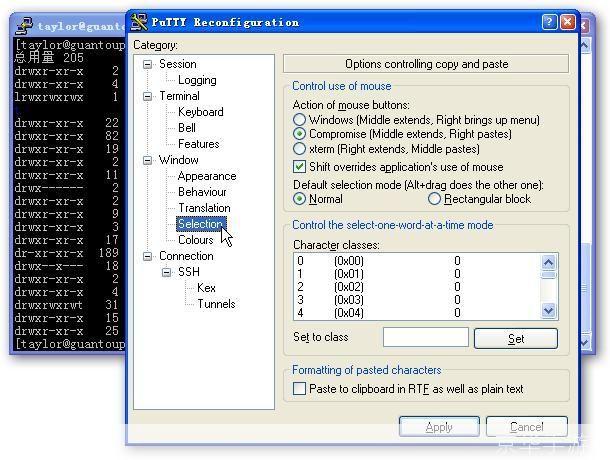Viewport: 610px width, 460px height.
Task: Open the Appearance category
Action: pos(207,176)
